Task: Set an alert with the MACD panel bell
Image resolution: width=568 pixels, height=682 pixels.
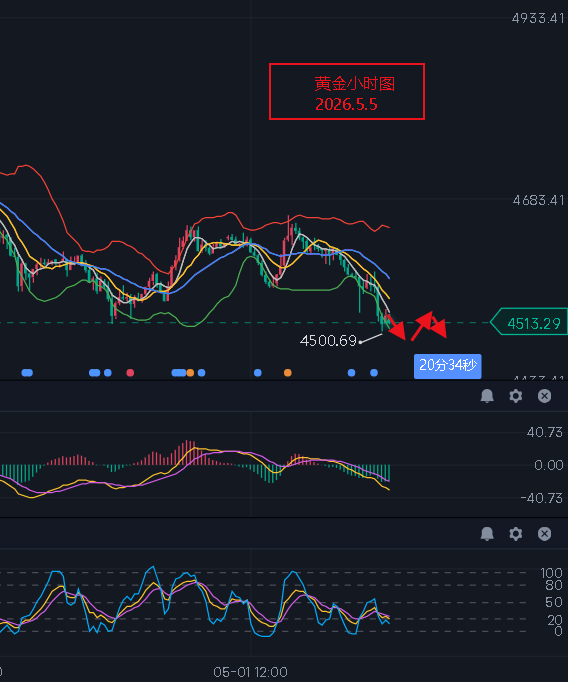Action: 487,396
